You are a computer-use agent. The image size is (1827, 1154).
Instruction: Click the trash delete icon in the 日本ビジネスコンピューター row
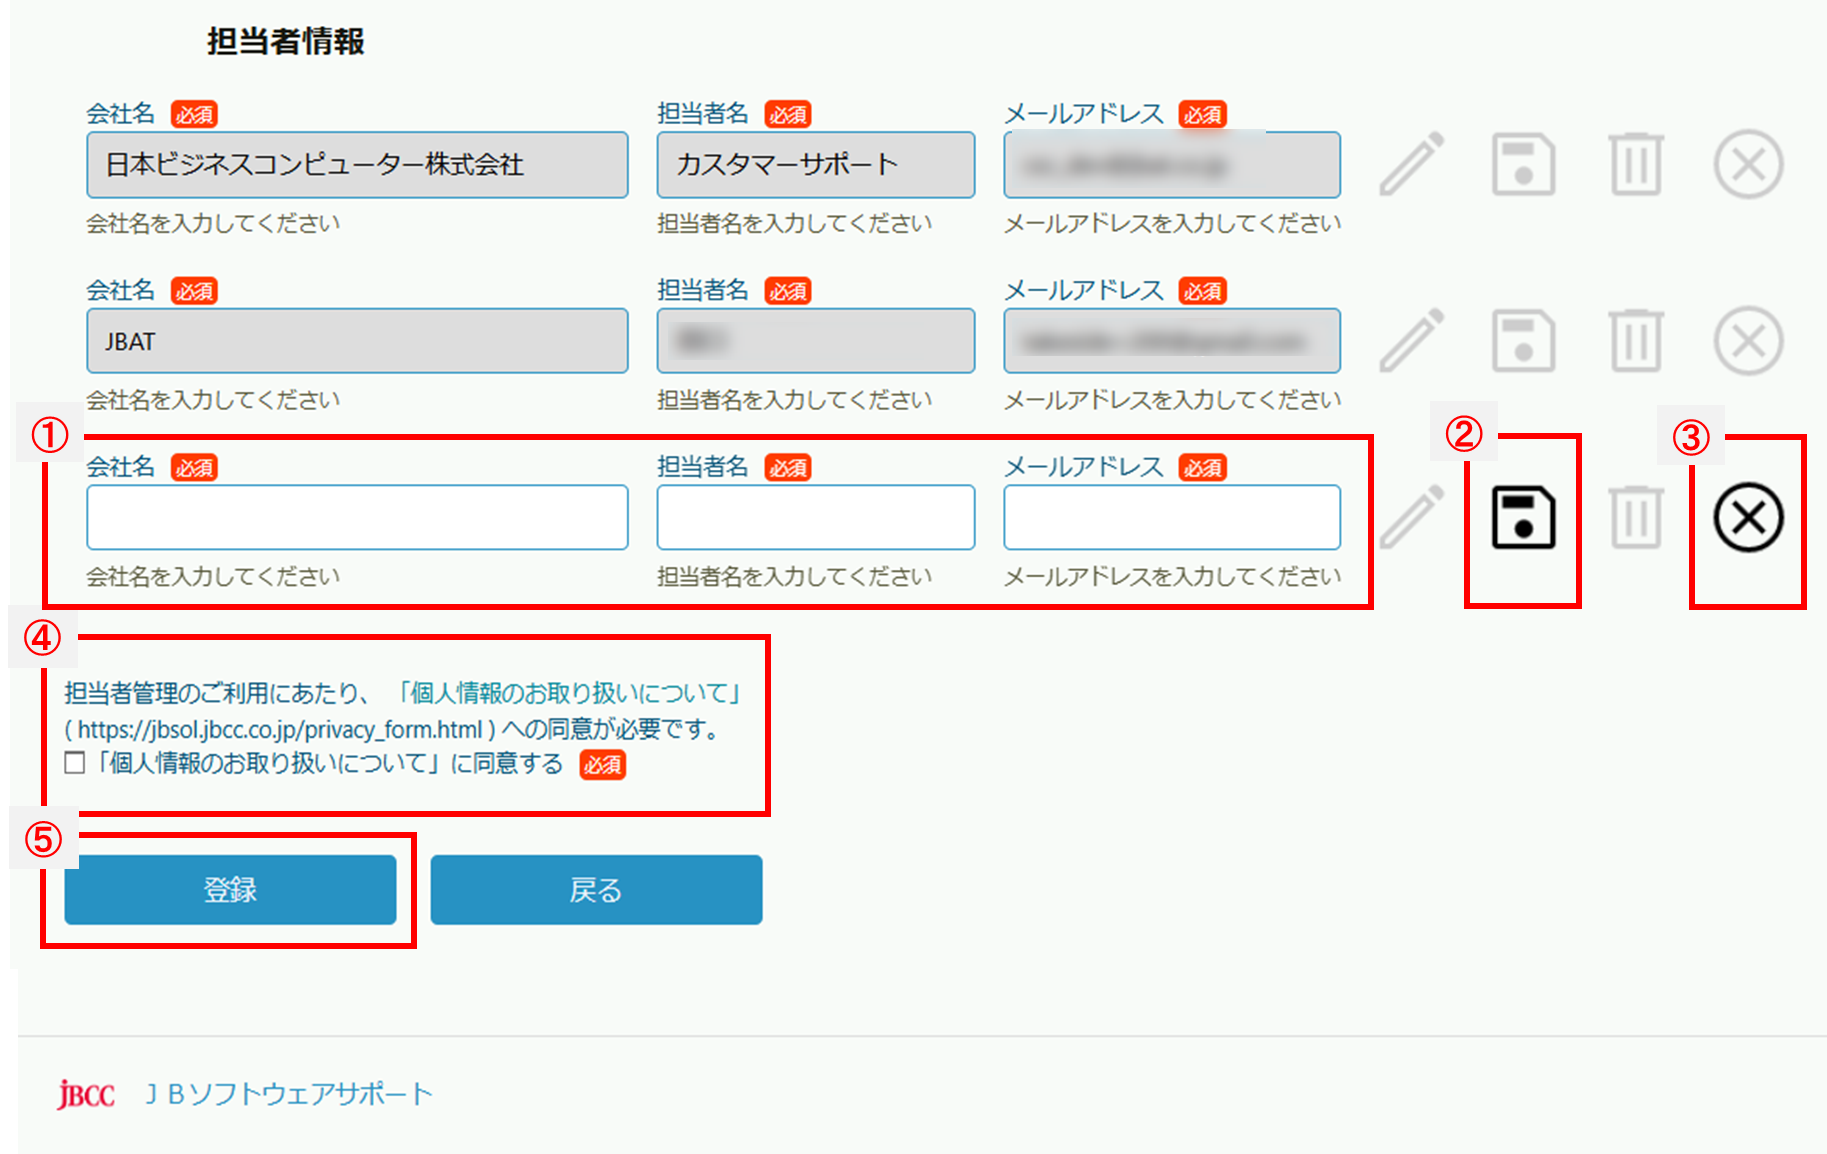(x=1636, y=164)
